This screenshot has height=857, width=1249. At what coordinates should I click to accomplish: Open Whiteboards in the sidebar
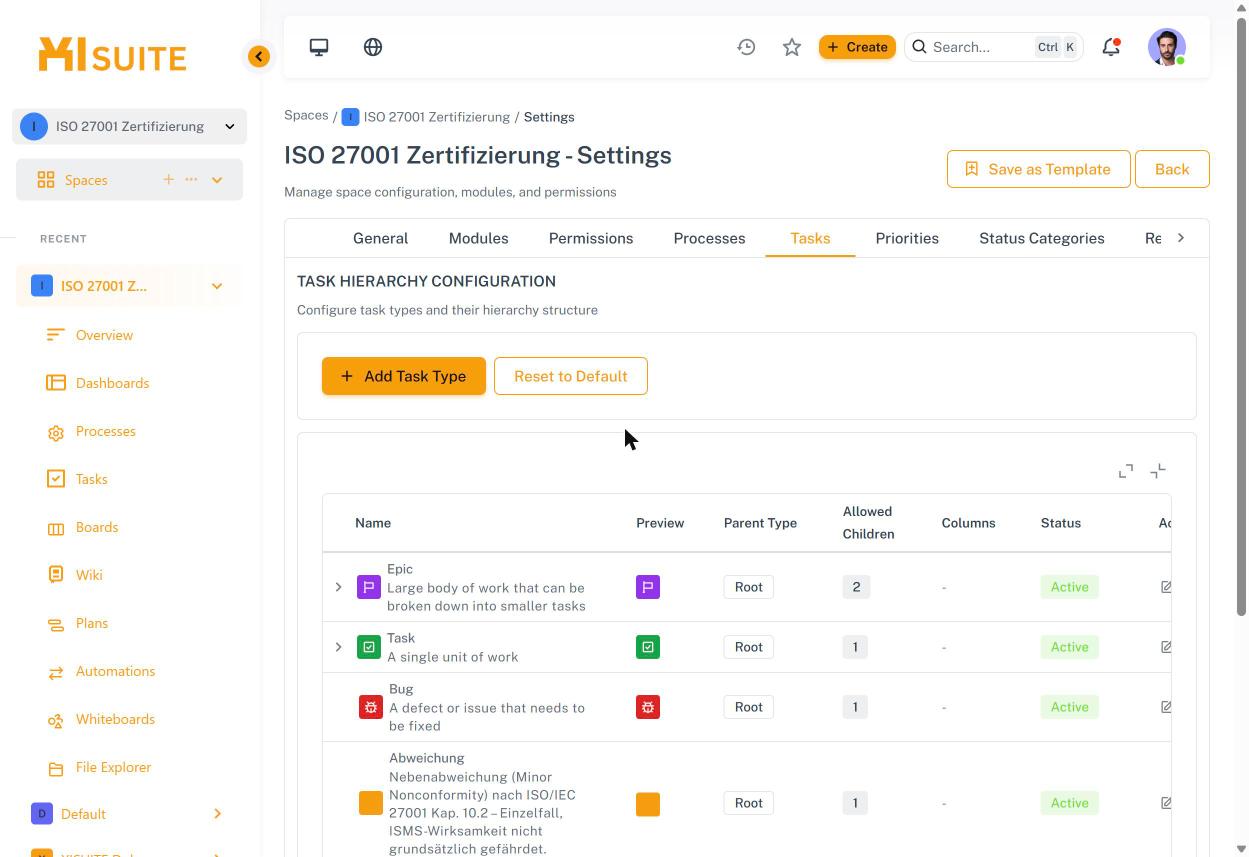115,719
